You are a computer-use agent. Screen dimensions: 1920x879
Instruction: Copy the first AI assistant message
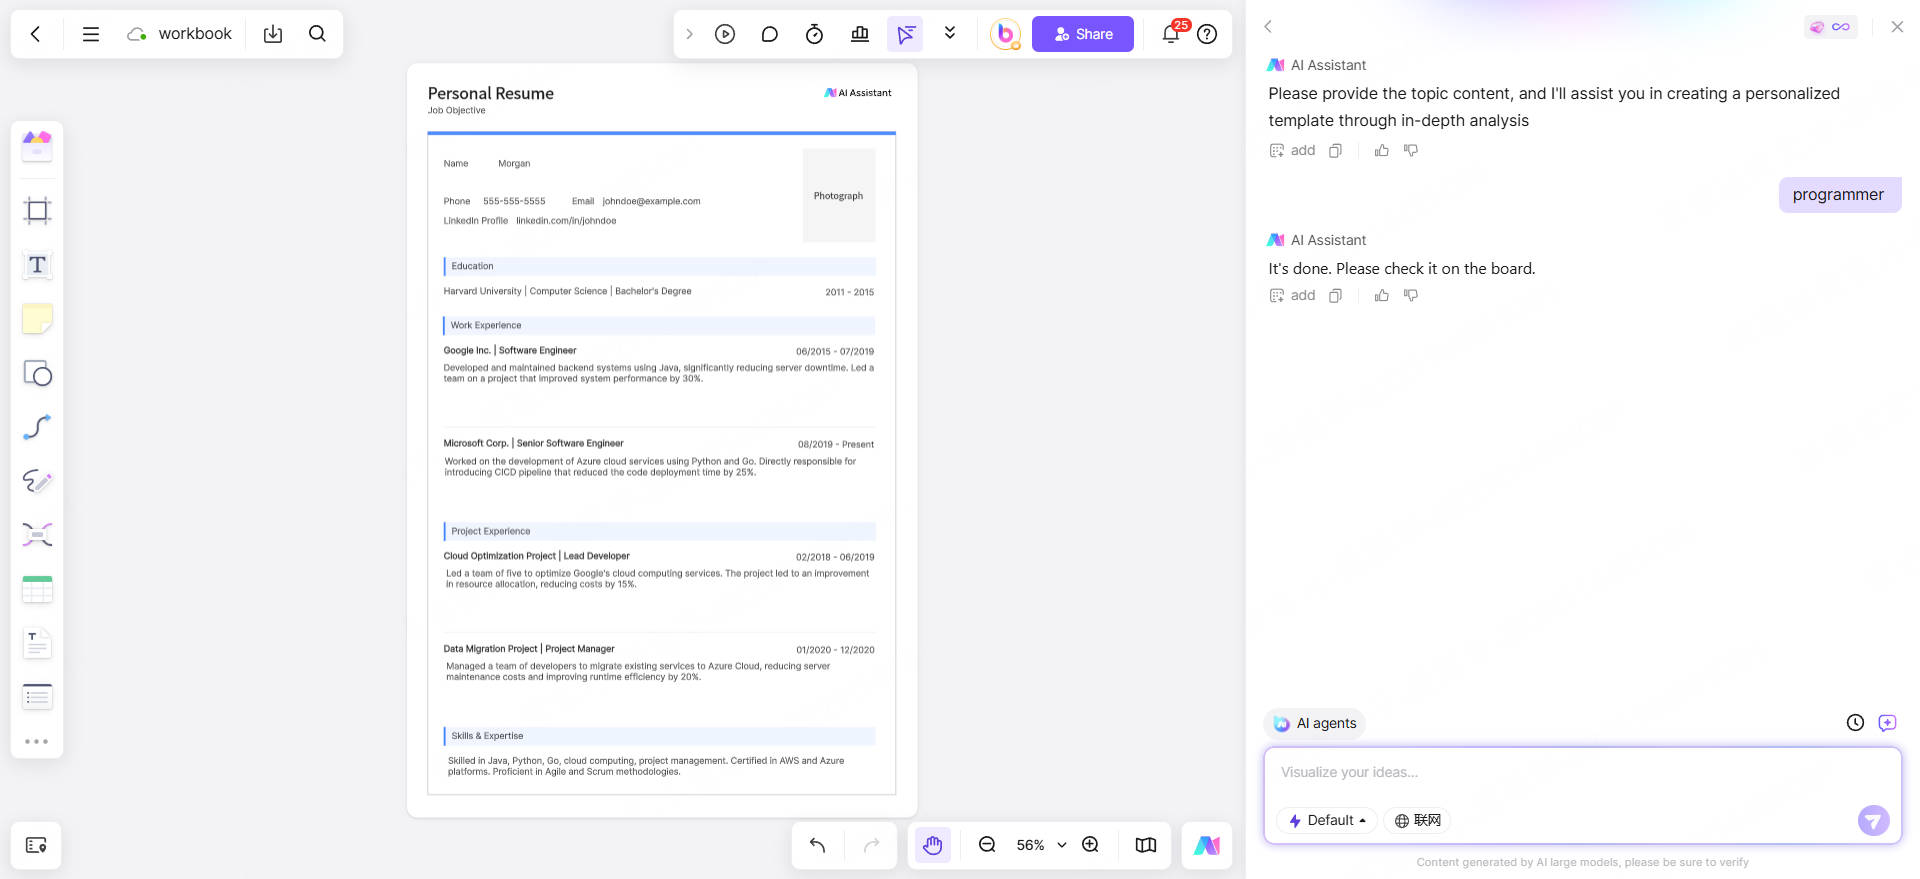tap(1335, 151)
